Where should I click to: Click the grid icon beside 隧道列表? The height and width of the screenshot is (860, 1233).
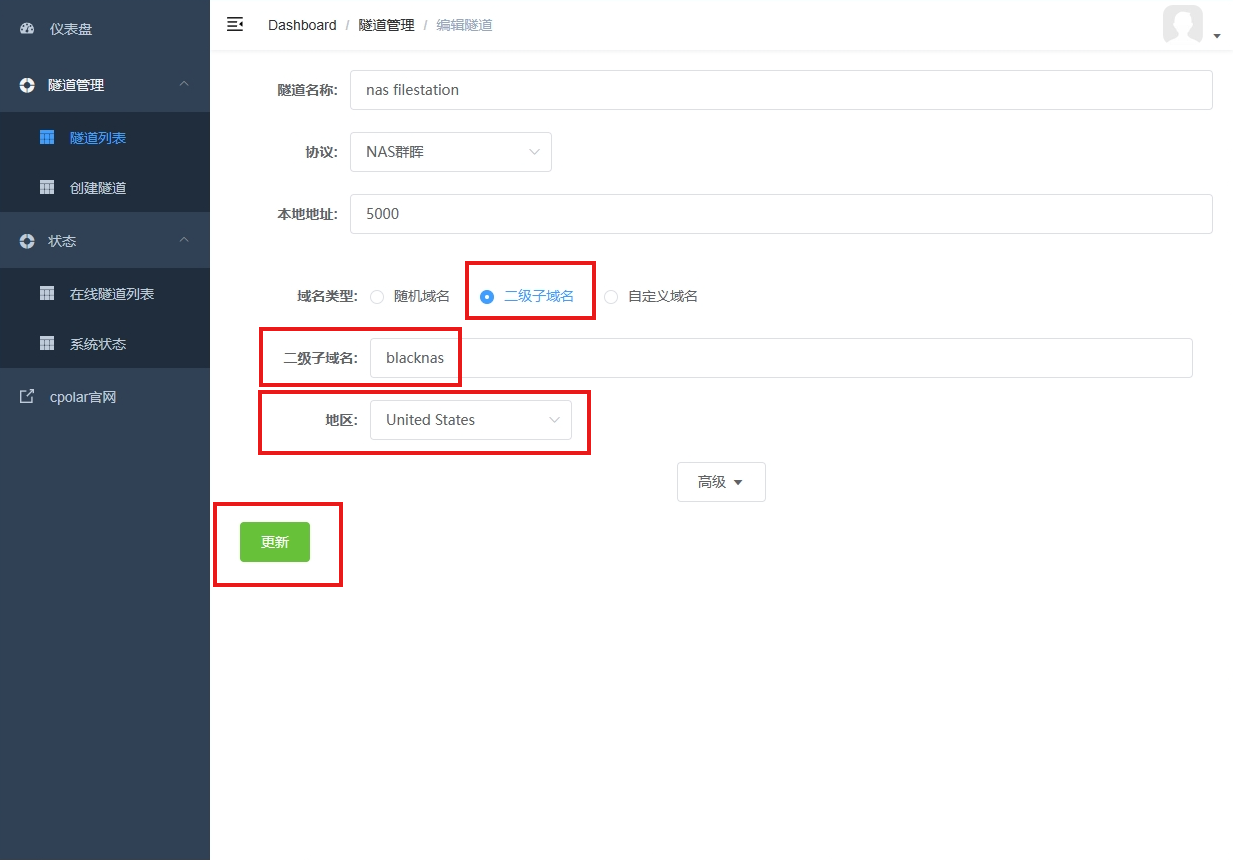pos(47,137)
